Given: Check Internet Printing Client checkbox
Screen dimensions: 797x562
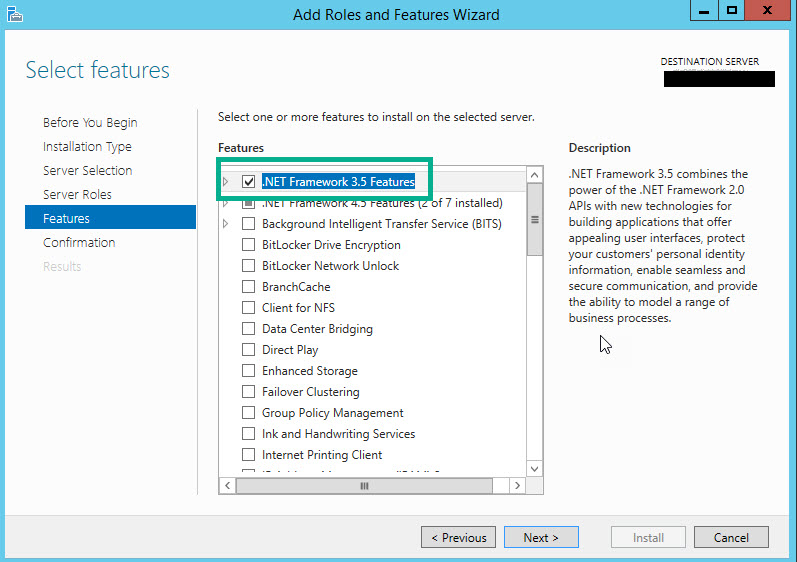Looking at the screenshot, I should tap(248, 455).
